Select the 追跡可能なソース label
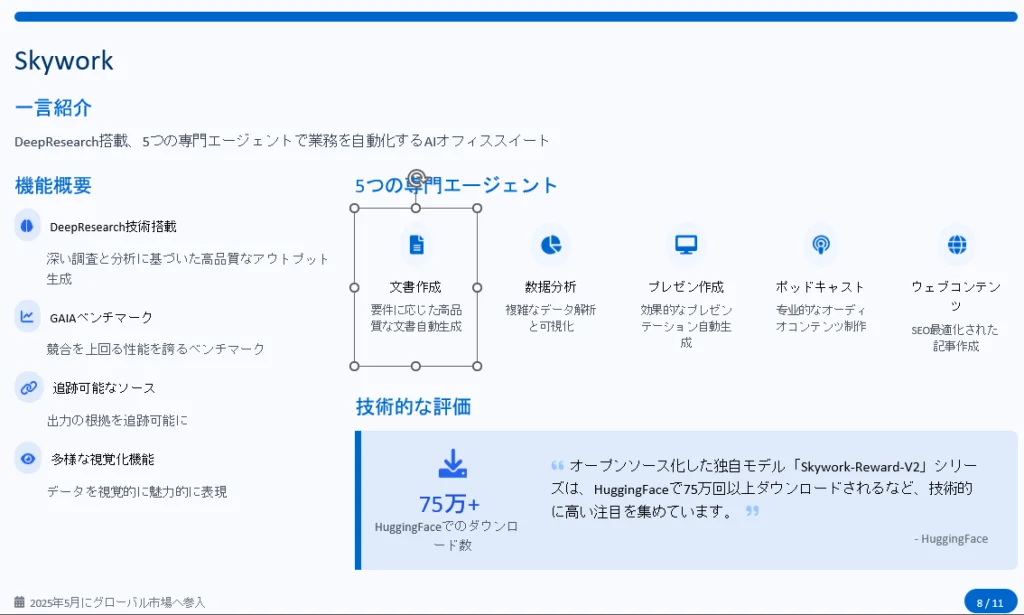1024x615 pixels. pos(104,388)
